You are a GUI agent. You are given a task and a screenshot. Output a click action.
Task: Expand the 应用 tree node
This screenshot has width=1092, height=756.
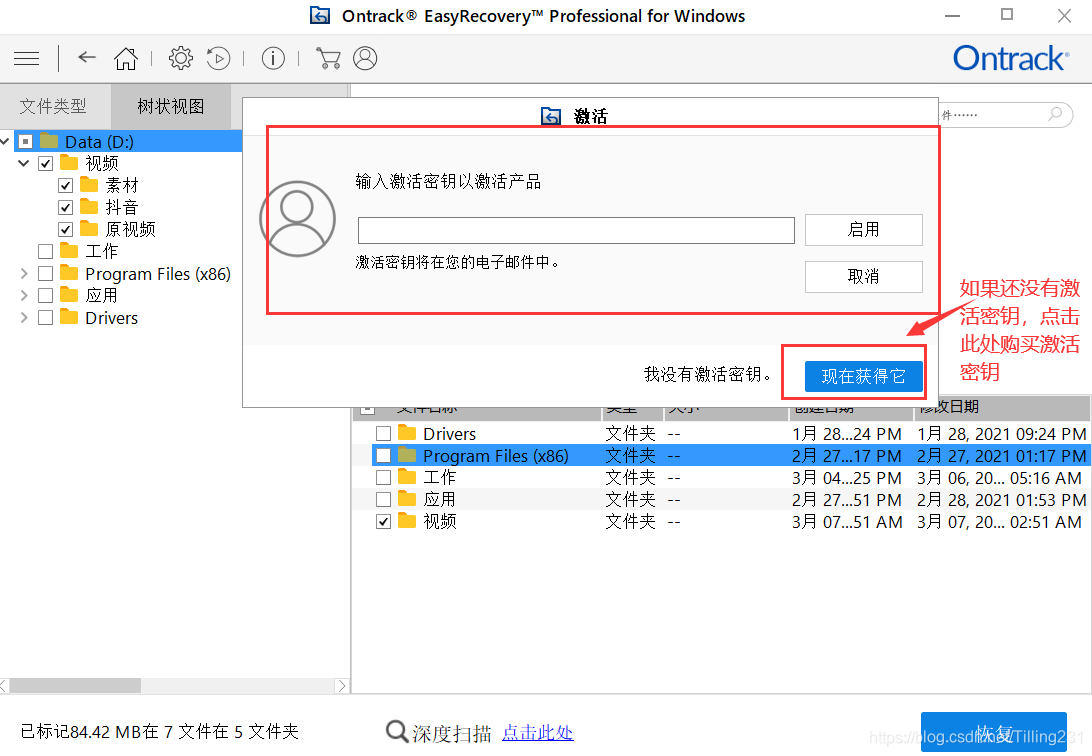24,295
